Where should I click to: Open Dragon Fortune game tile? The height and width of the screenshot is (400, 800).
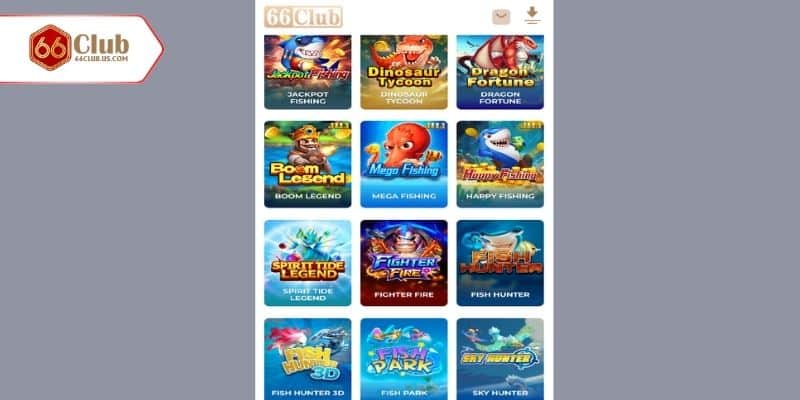click(x=500, y=72)
